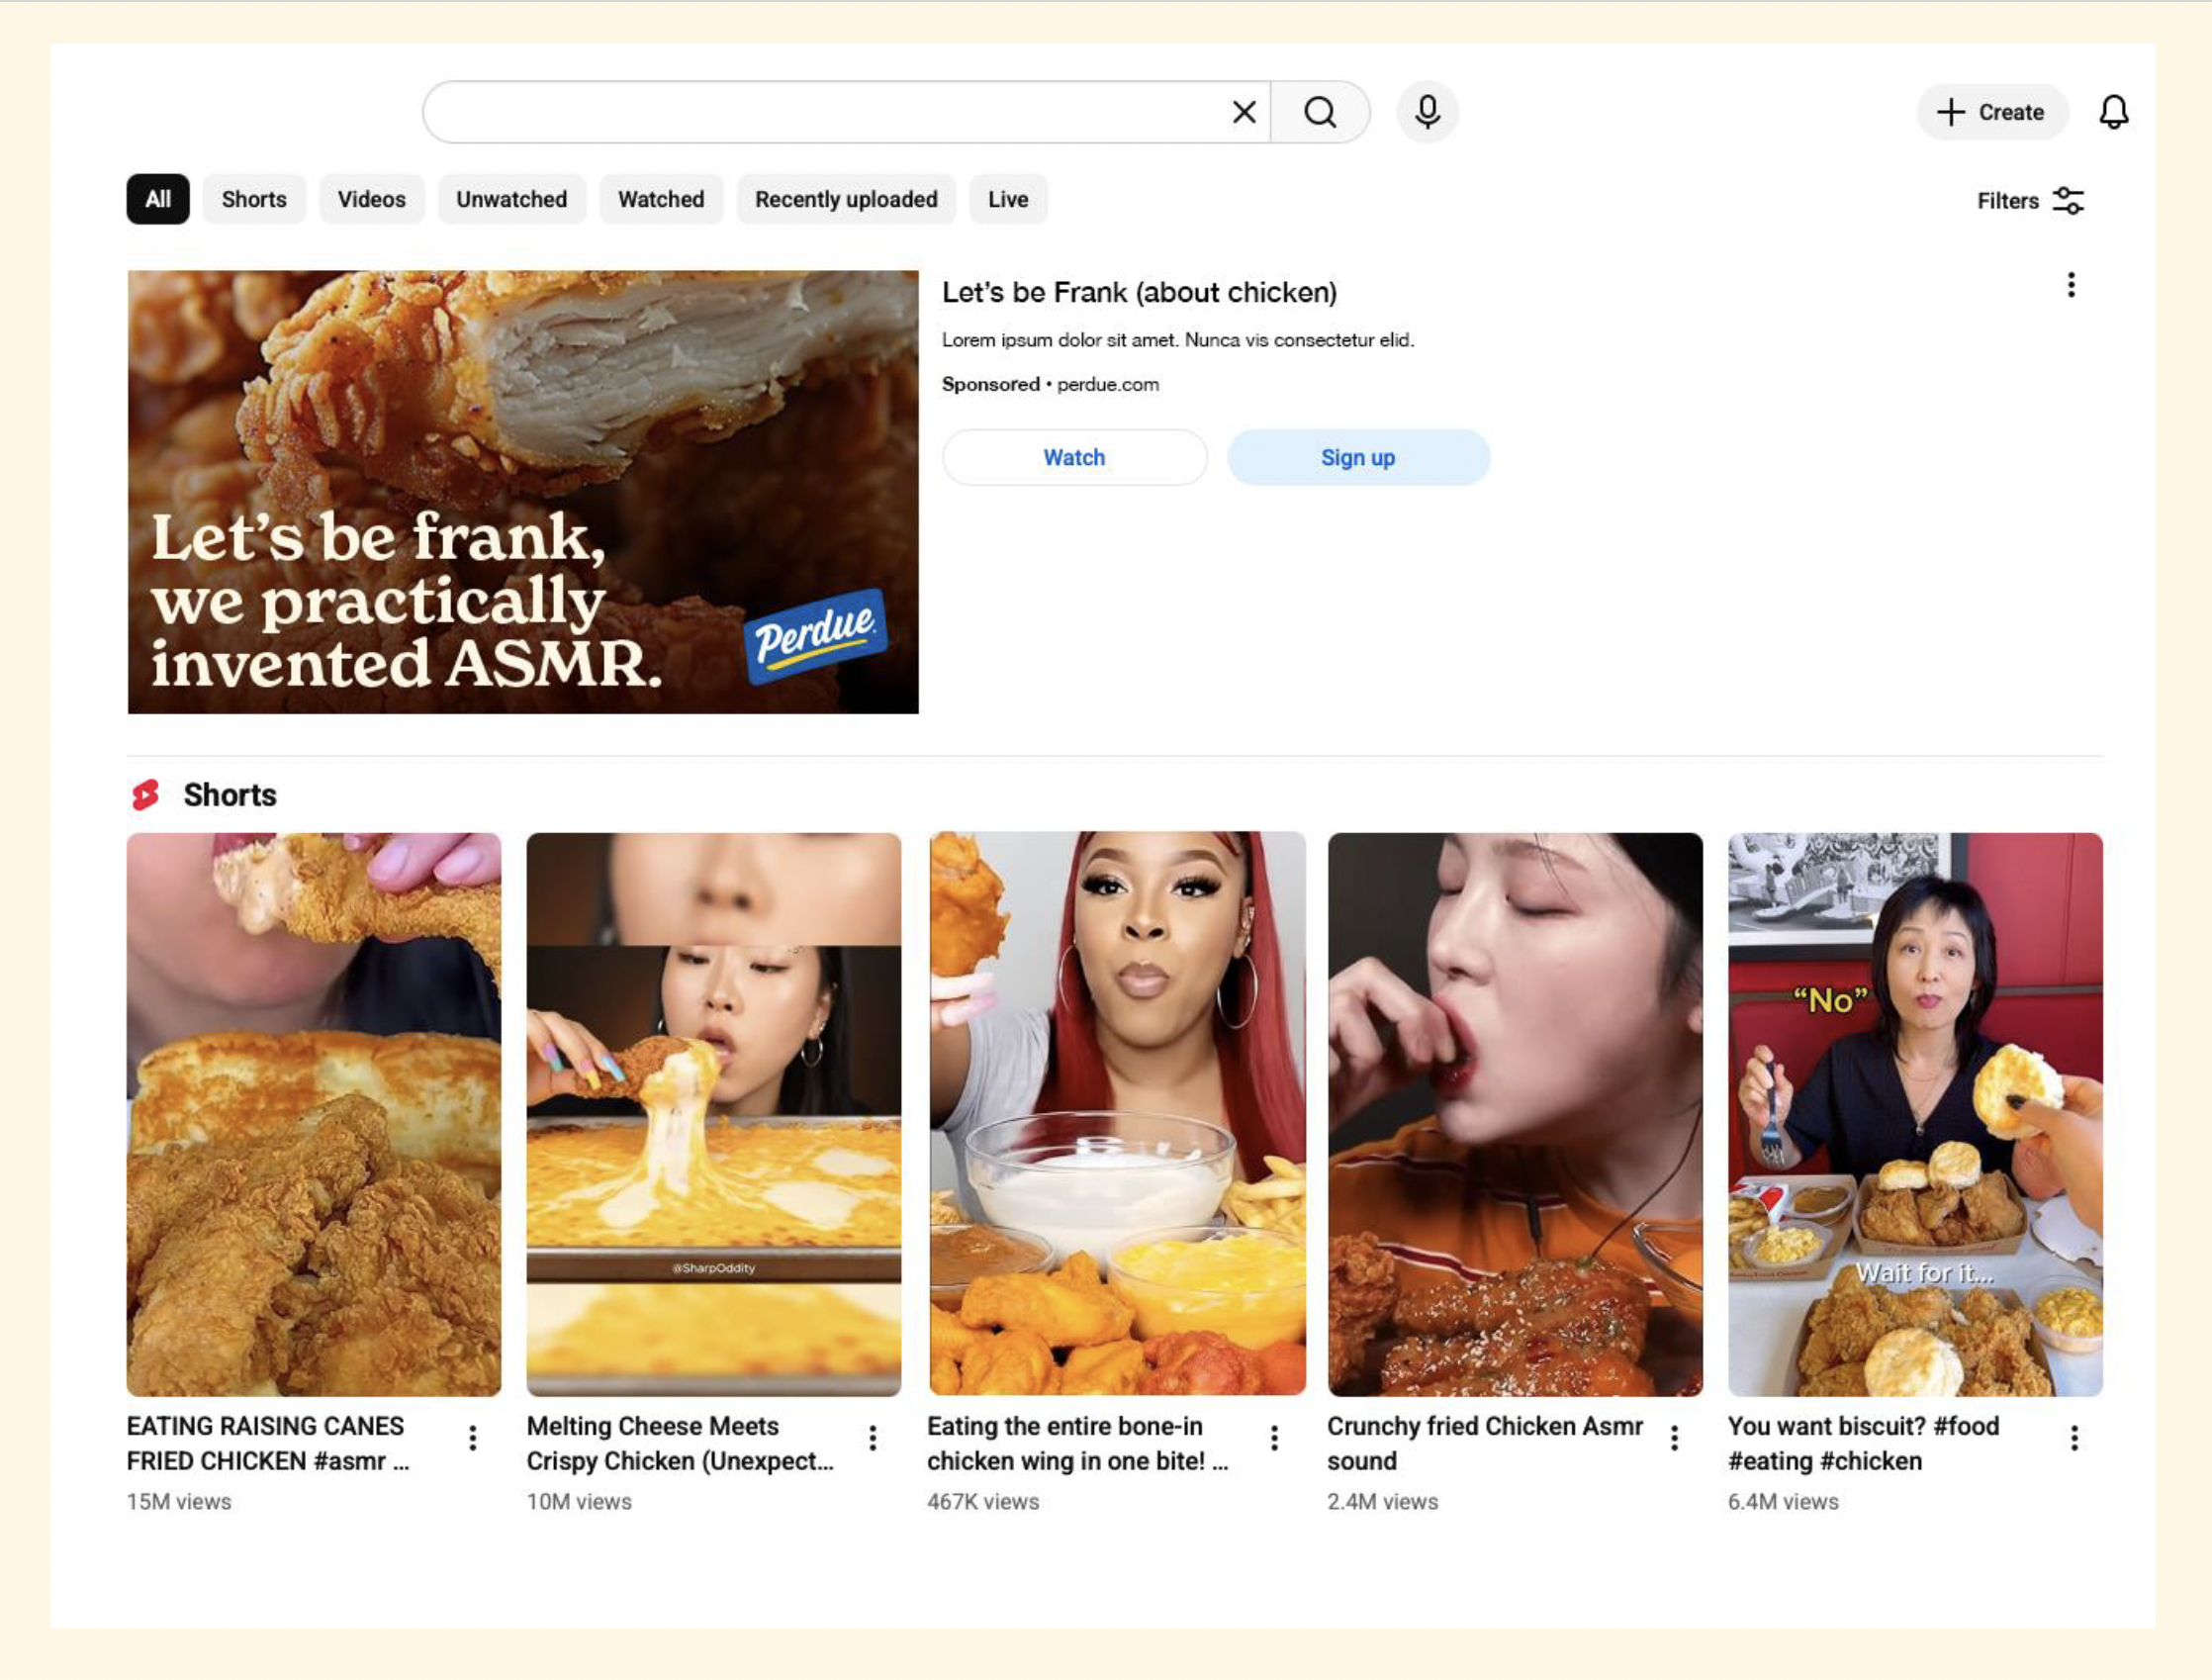
Task: Click title EATING RAISING CANES FRIED CHICKEN
Action: click(268, 1443)
